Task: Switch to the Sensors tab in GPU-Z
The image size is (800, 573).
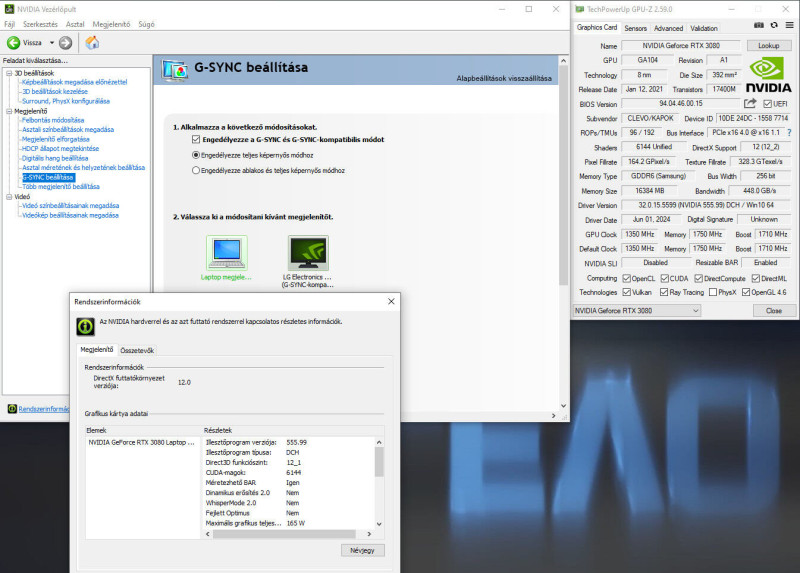Action: (635, 28)
